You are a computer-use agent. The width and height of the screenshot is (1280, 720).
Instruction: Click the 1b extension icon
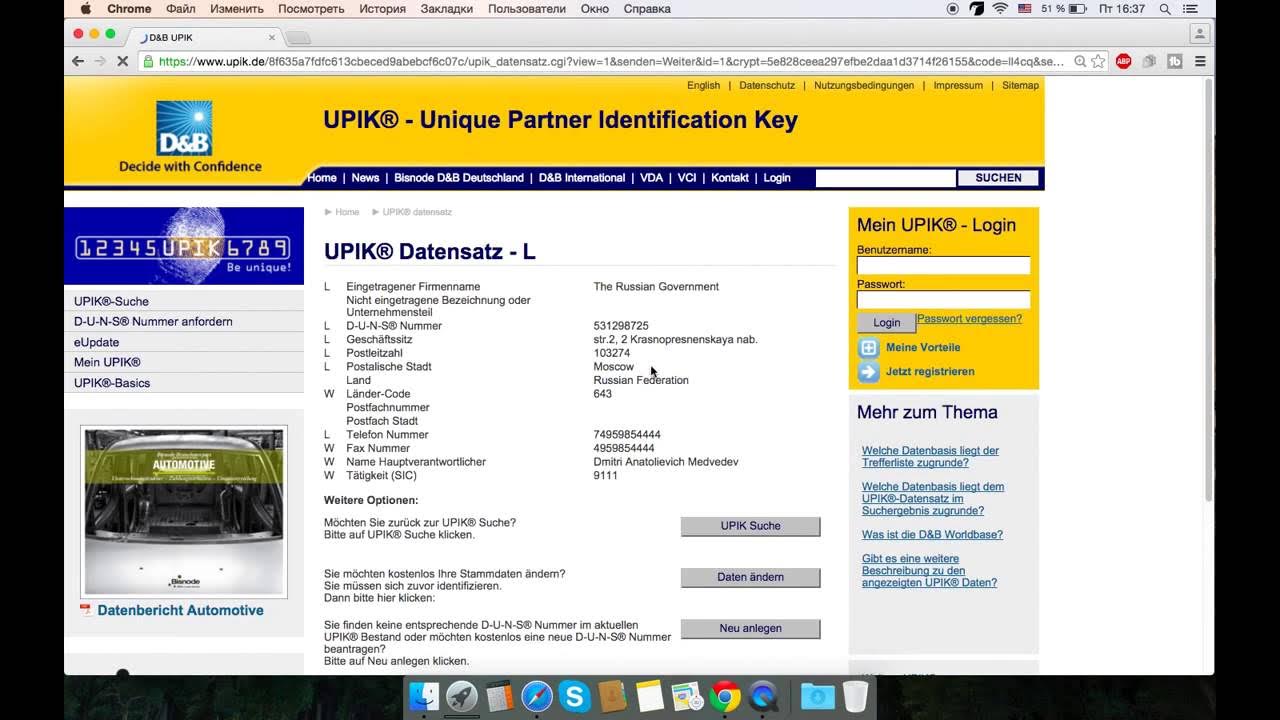point(1175,61)
